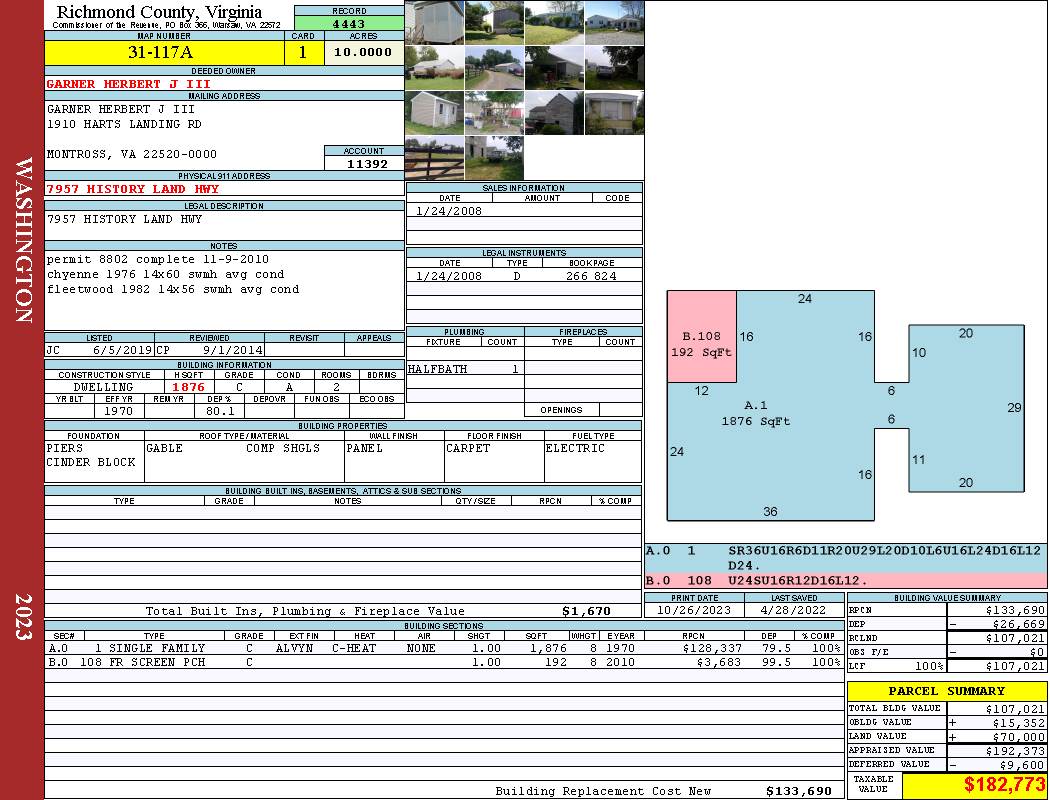Select the boarded-up yellow house photo
The image size is (1050, 800).
(613, 112)
